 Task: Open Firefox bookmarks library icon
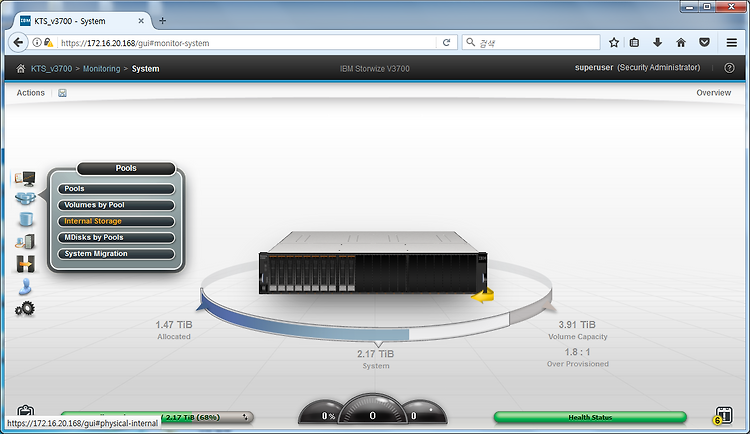click(x=634, y=43)
